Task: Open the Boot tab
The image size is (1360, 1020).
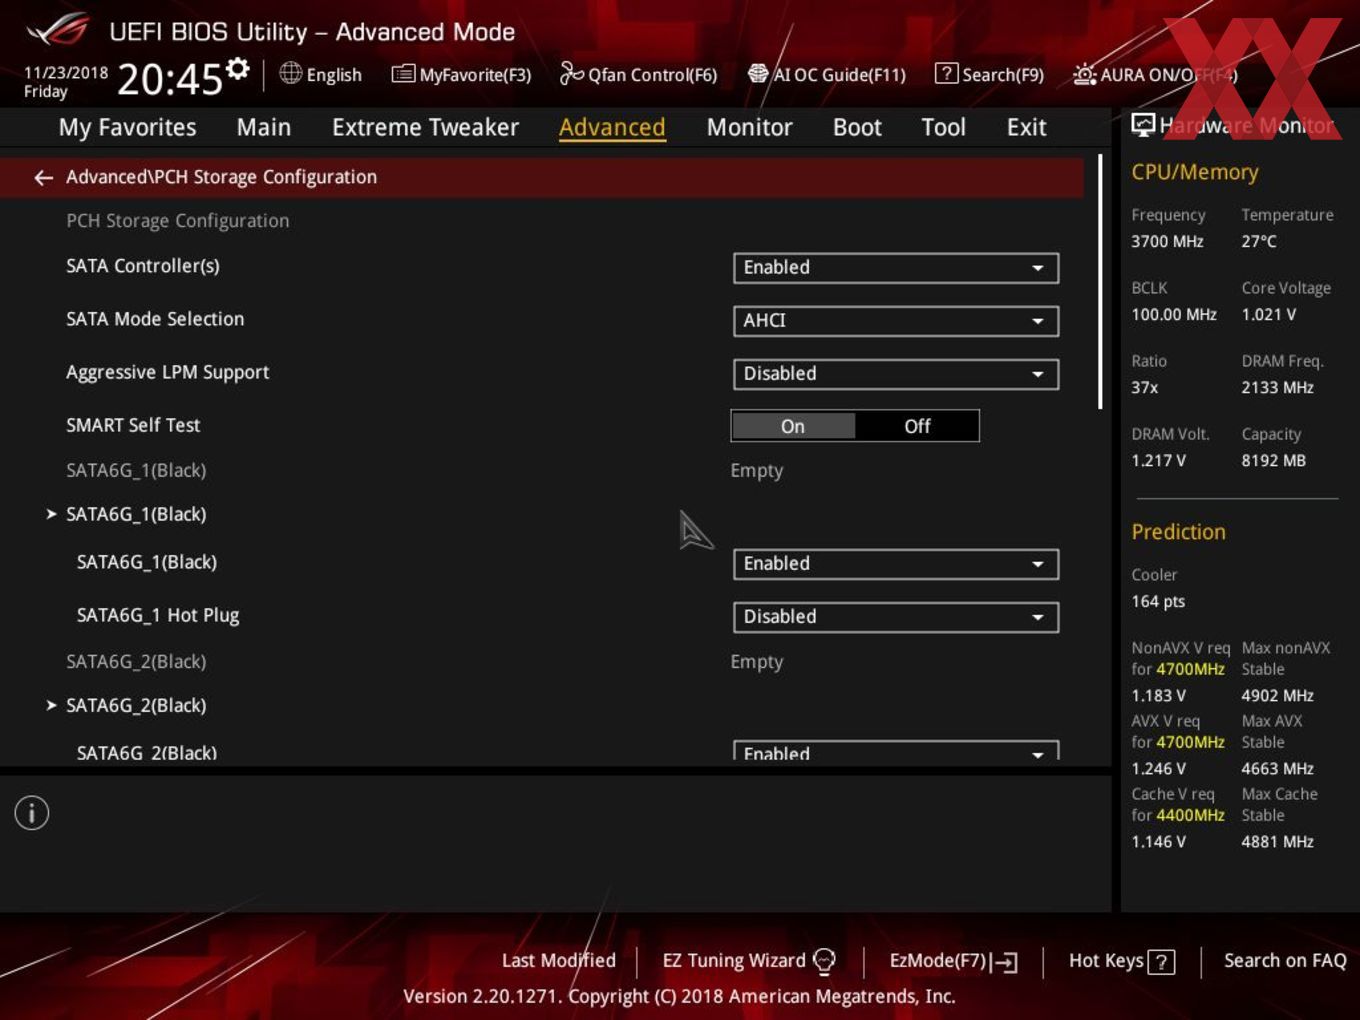Action: (x=857, y=127)
